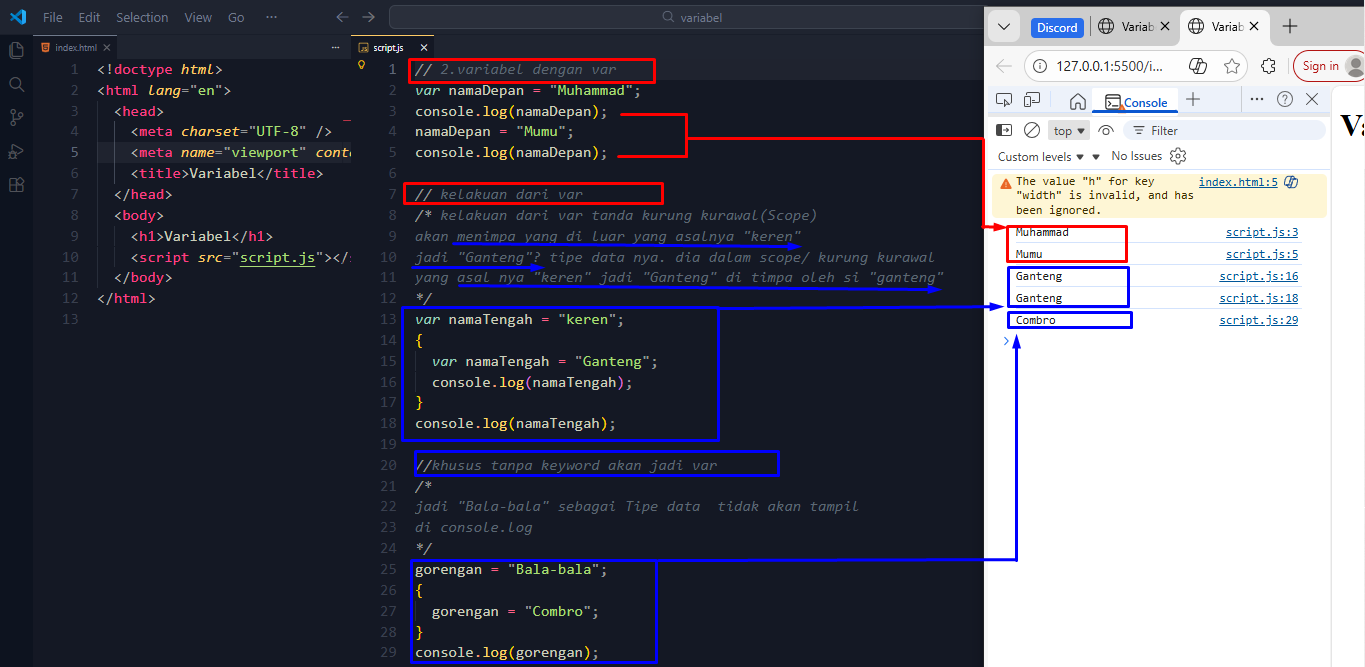The width and height of the screenshot is (1365, 667).
Task: Open browser tab search chevron
Action: 1004,27
